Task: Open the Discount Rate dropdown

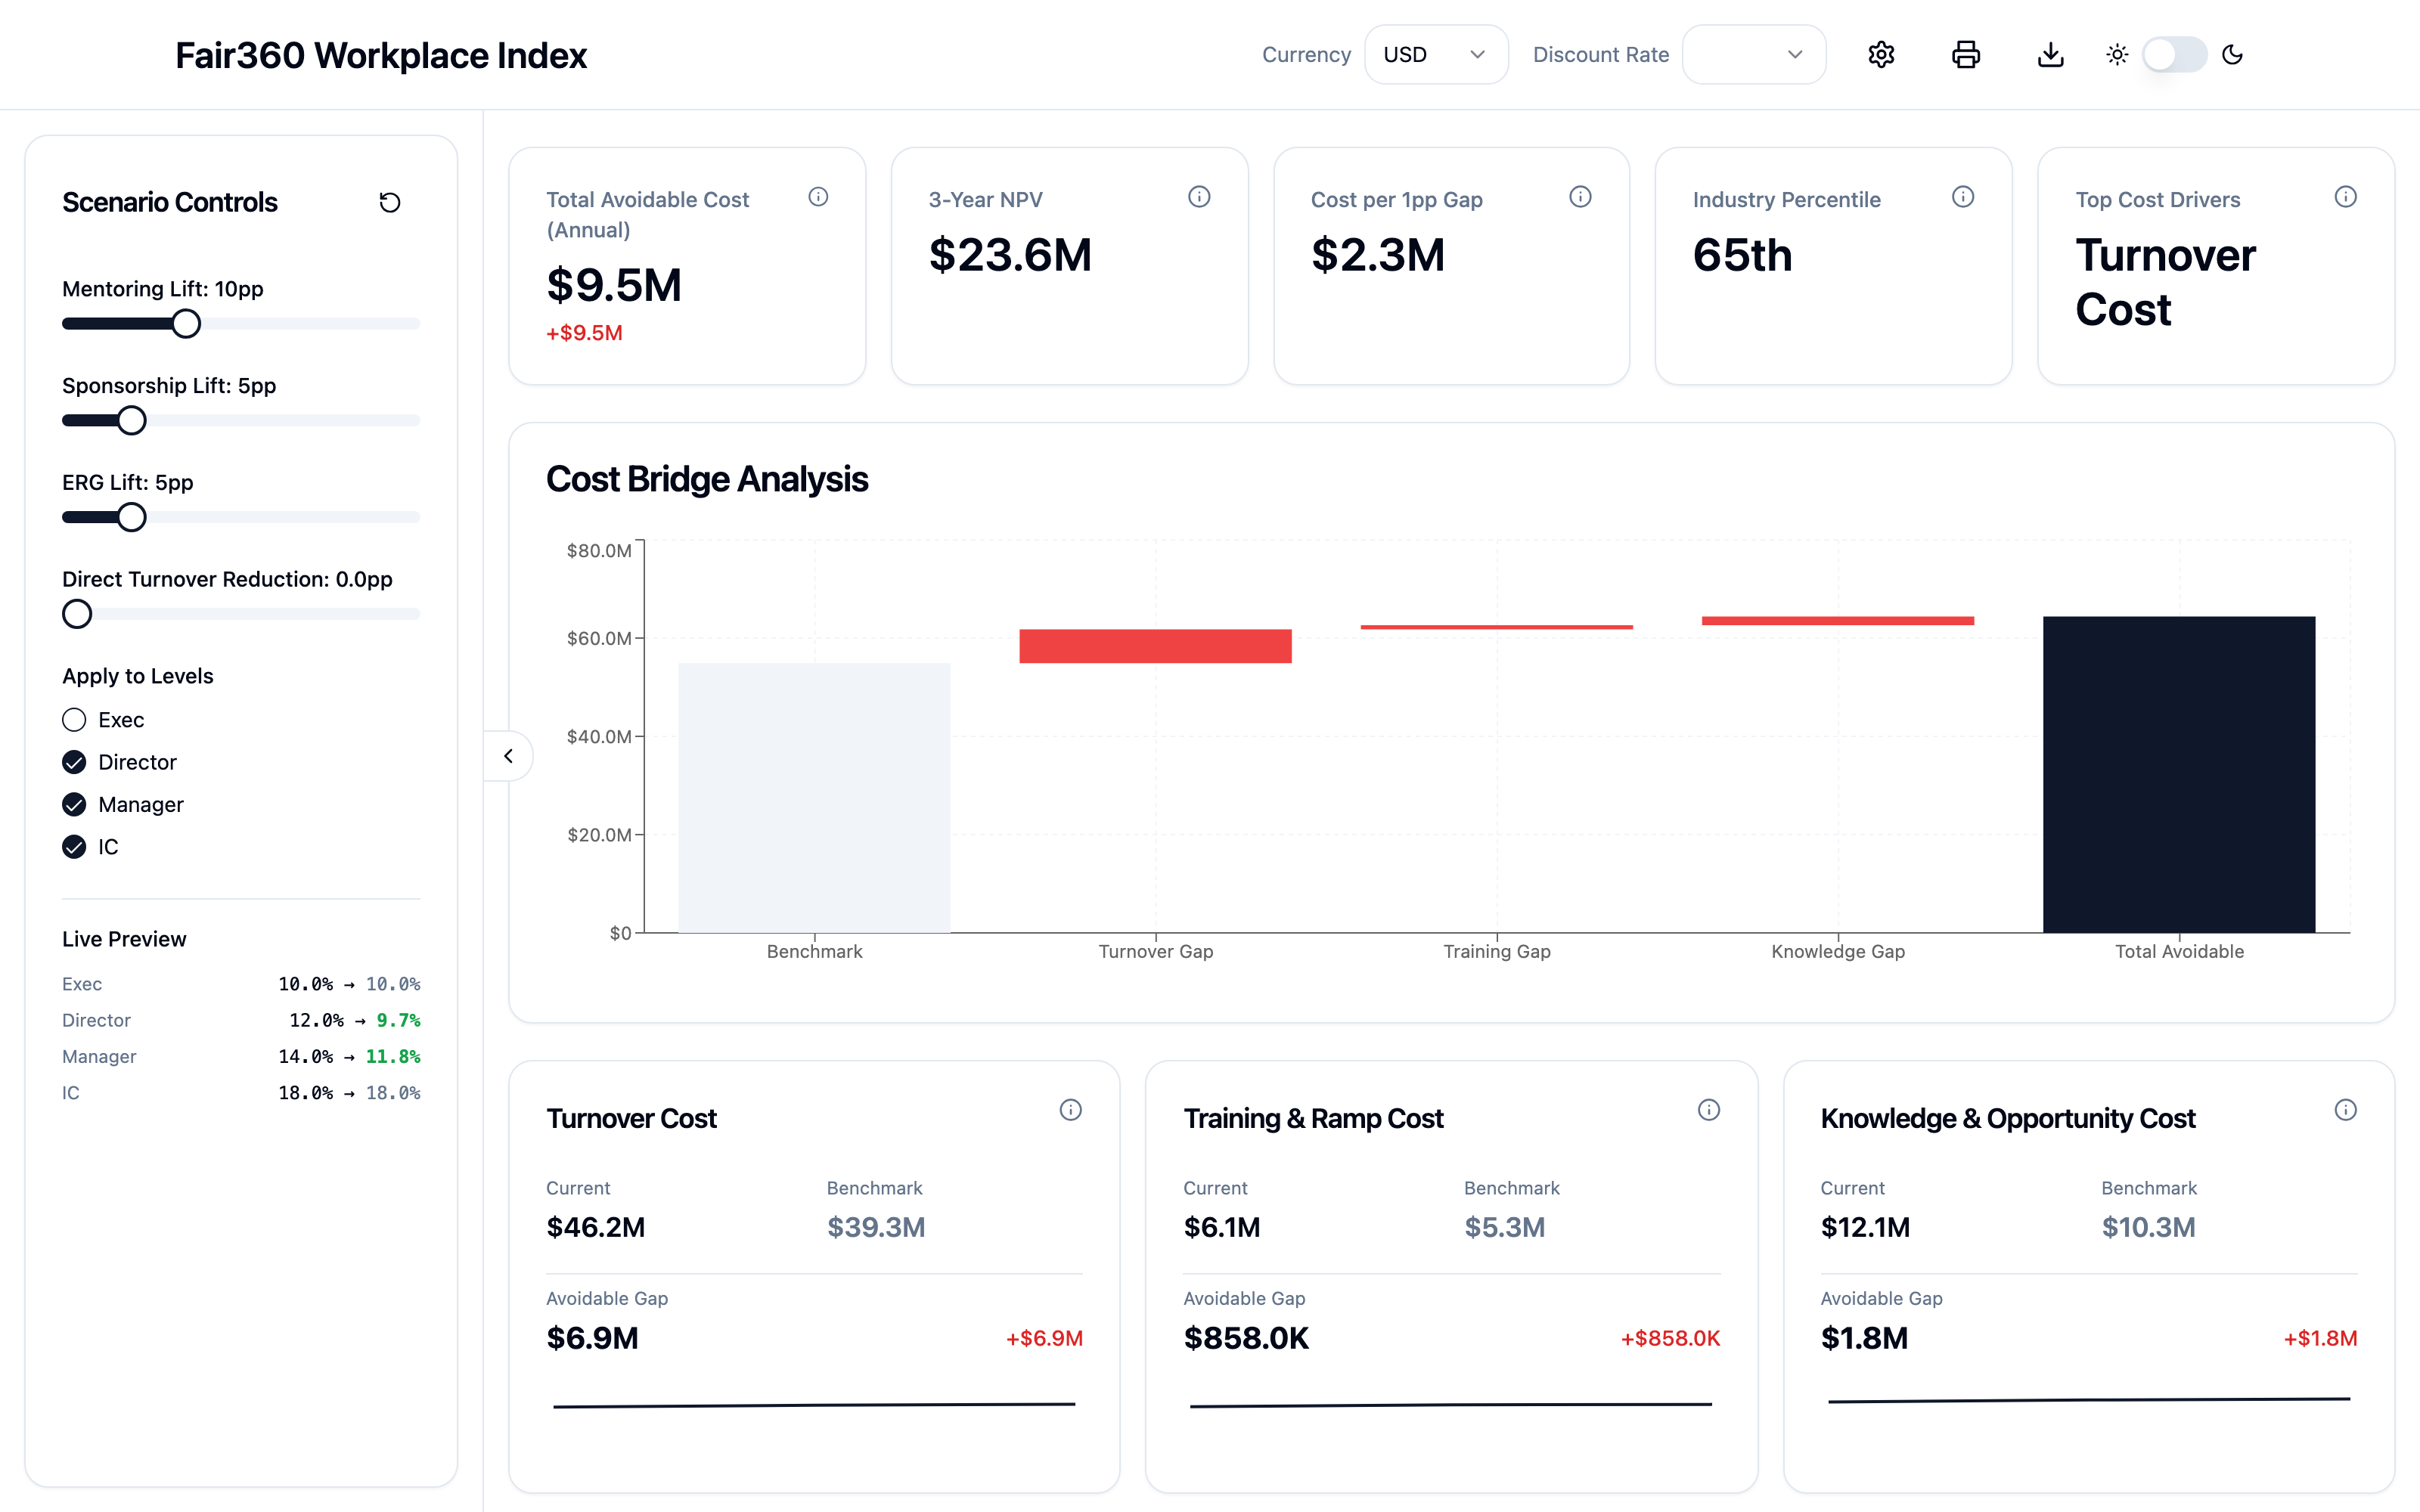Action: 1754,55
